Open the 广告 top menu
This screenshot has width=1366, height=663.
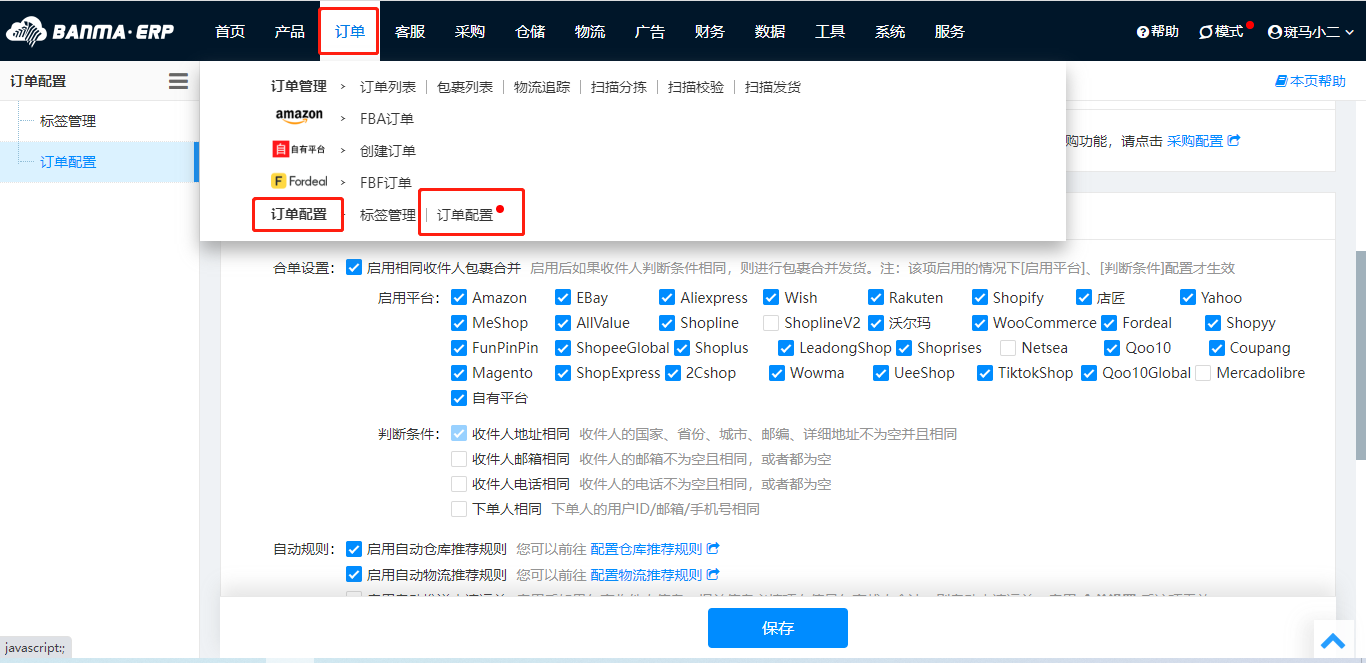coord(650,31)
